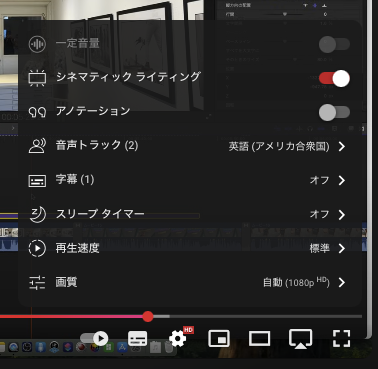
Task: Switch to theater mode icon
Action: [259, 339]
